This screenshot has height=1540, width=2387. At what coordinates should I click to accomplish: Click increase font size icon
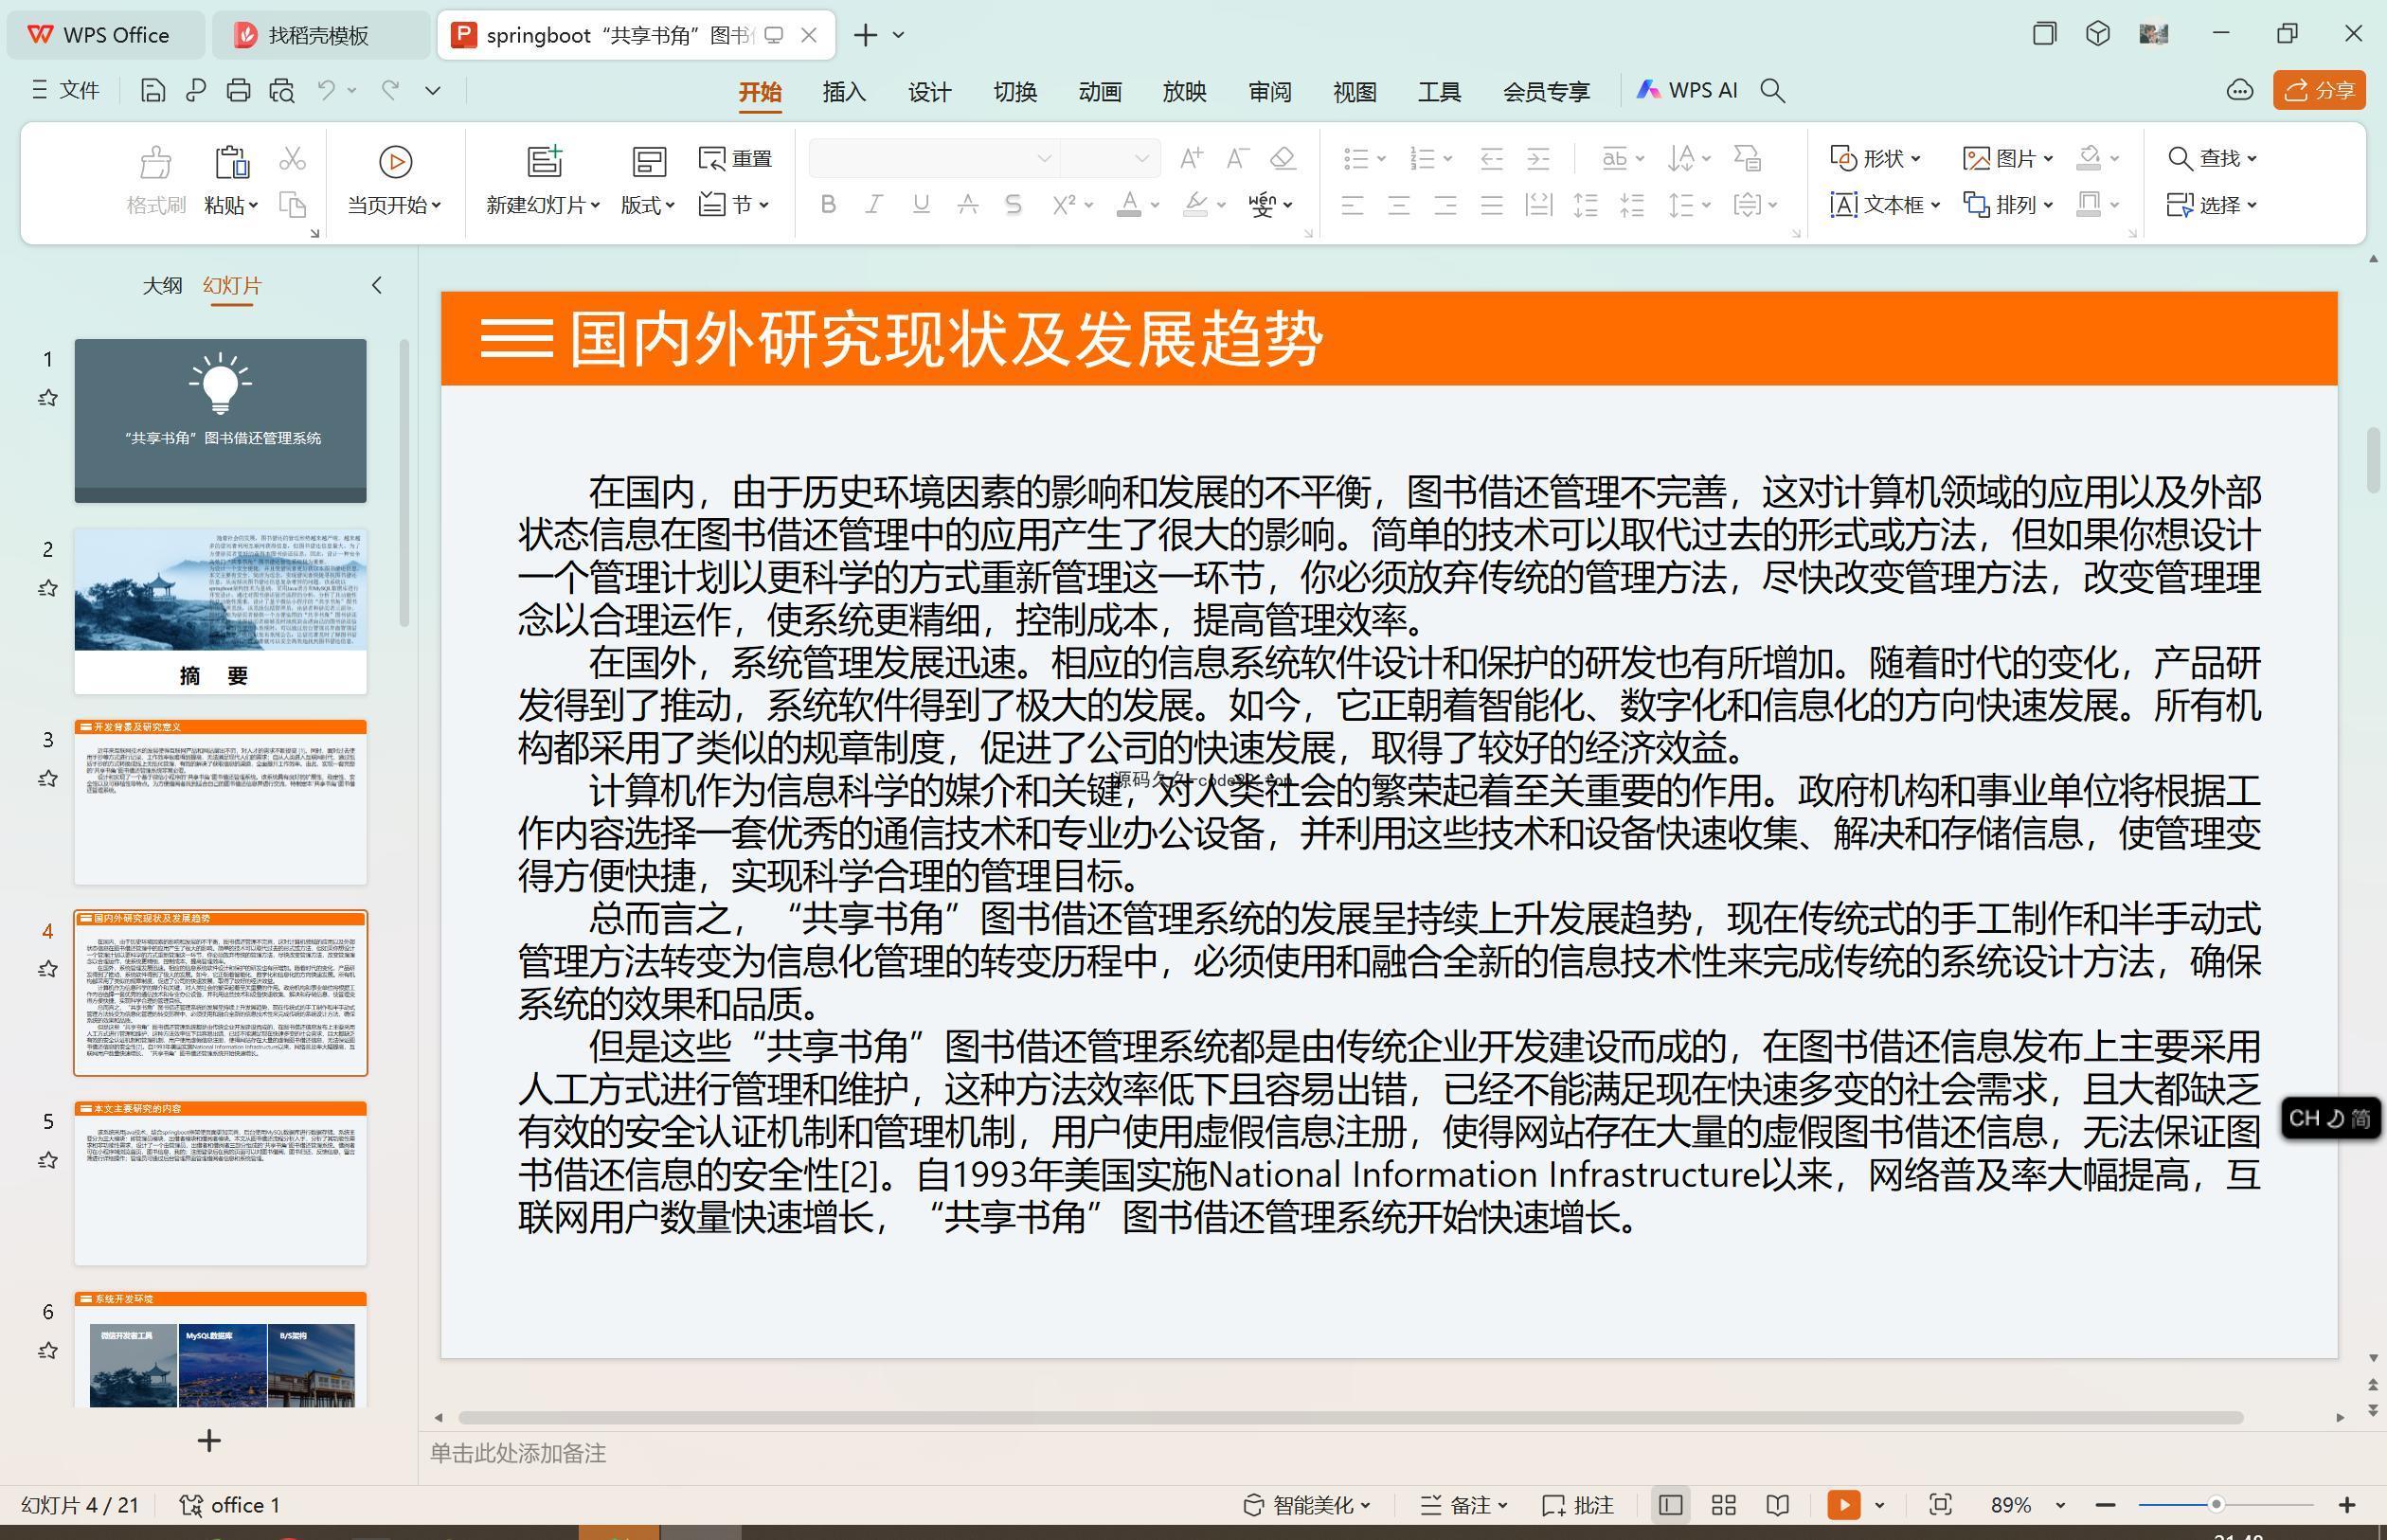point(1191,158)
